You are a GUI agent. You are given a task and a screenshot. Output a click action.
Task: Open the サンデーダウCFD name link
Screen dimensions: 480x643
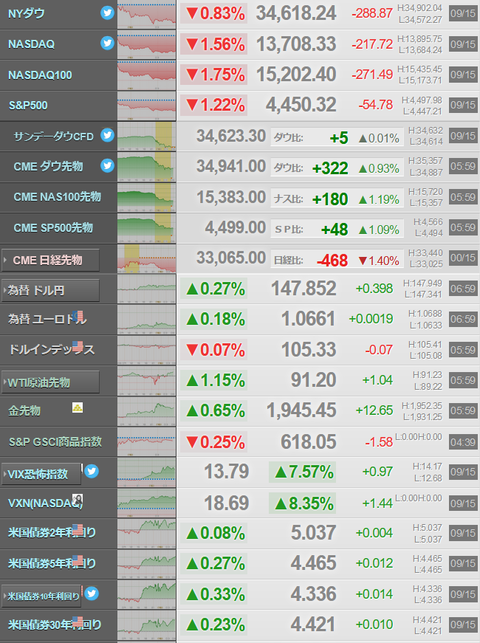pos(54,136)
